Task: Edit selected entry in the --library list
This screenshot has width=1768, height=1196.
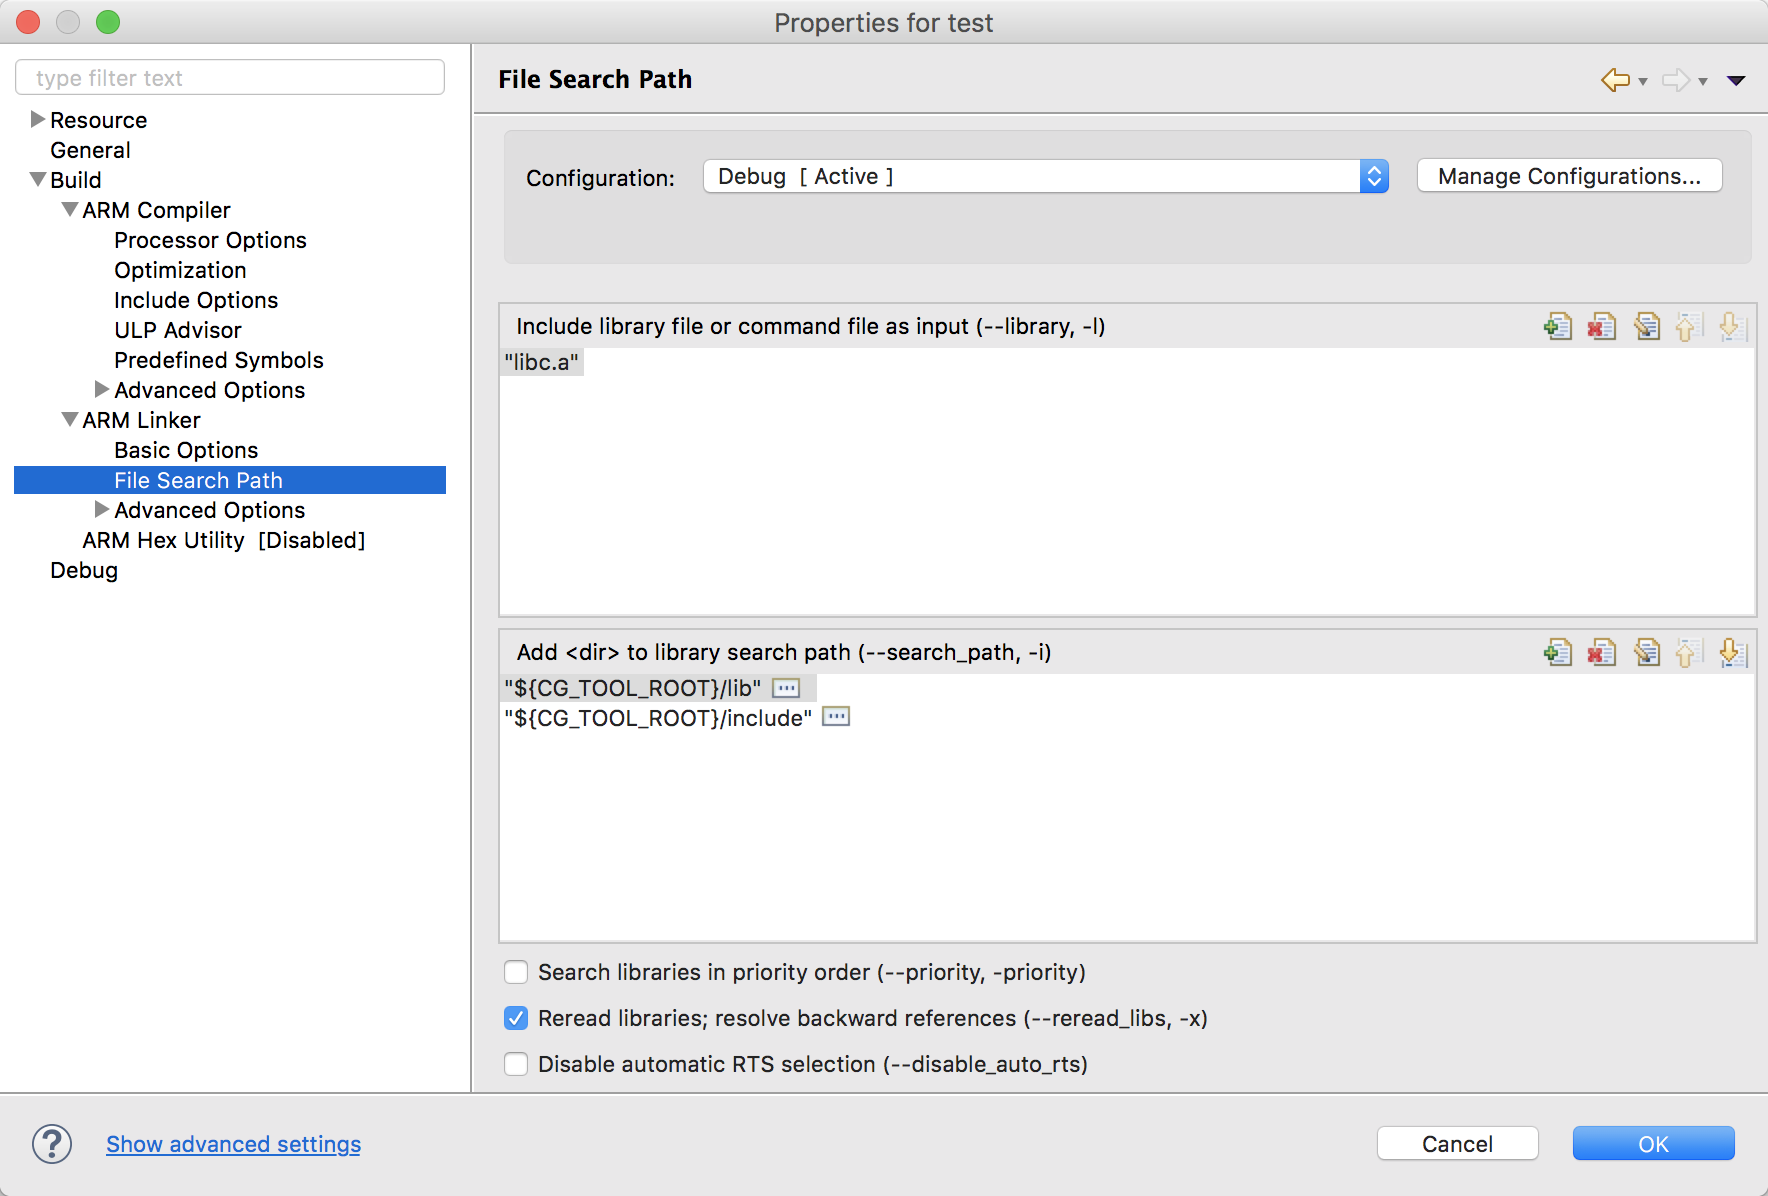Action: (1646, 326)
